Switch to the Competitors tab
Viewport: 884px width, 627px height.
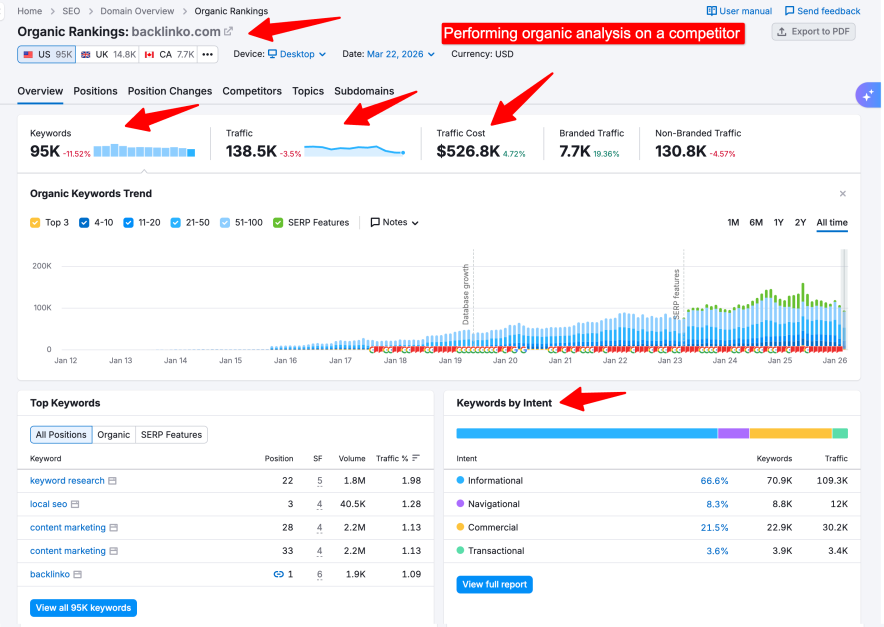point(251,91)
